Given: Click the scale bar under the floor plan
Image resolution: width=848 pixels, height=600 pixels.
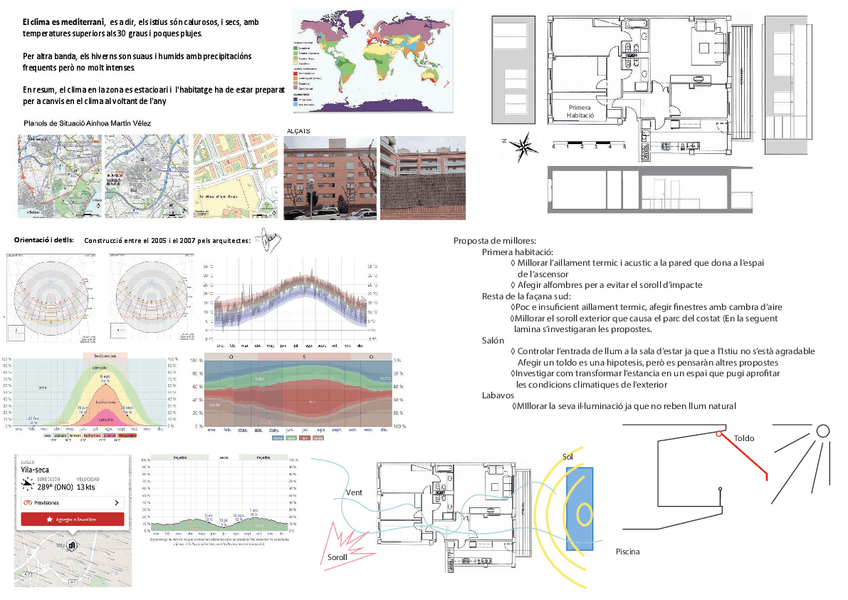Looking at the screenshot, I should [x=589, y=146].
